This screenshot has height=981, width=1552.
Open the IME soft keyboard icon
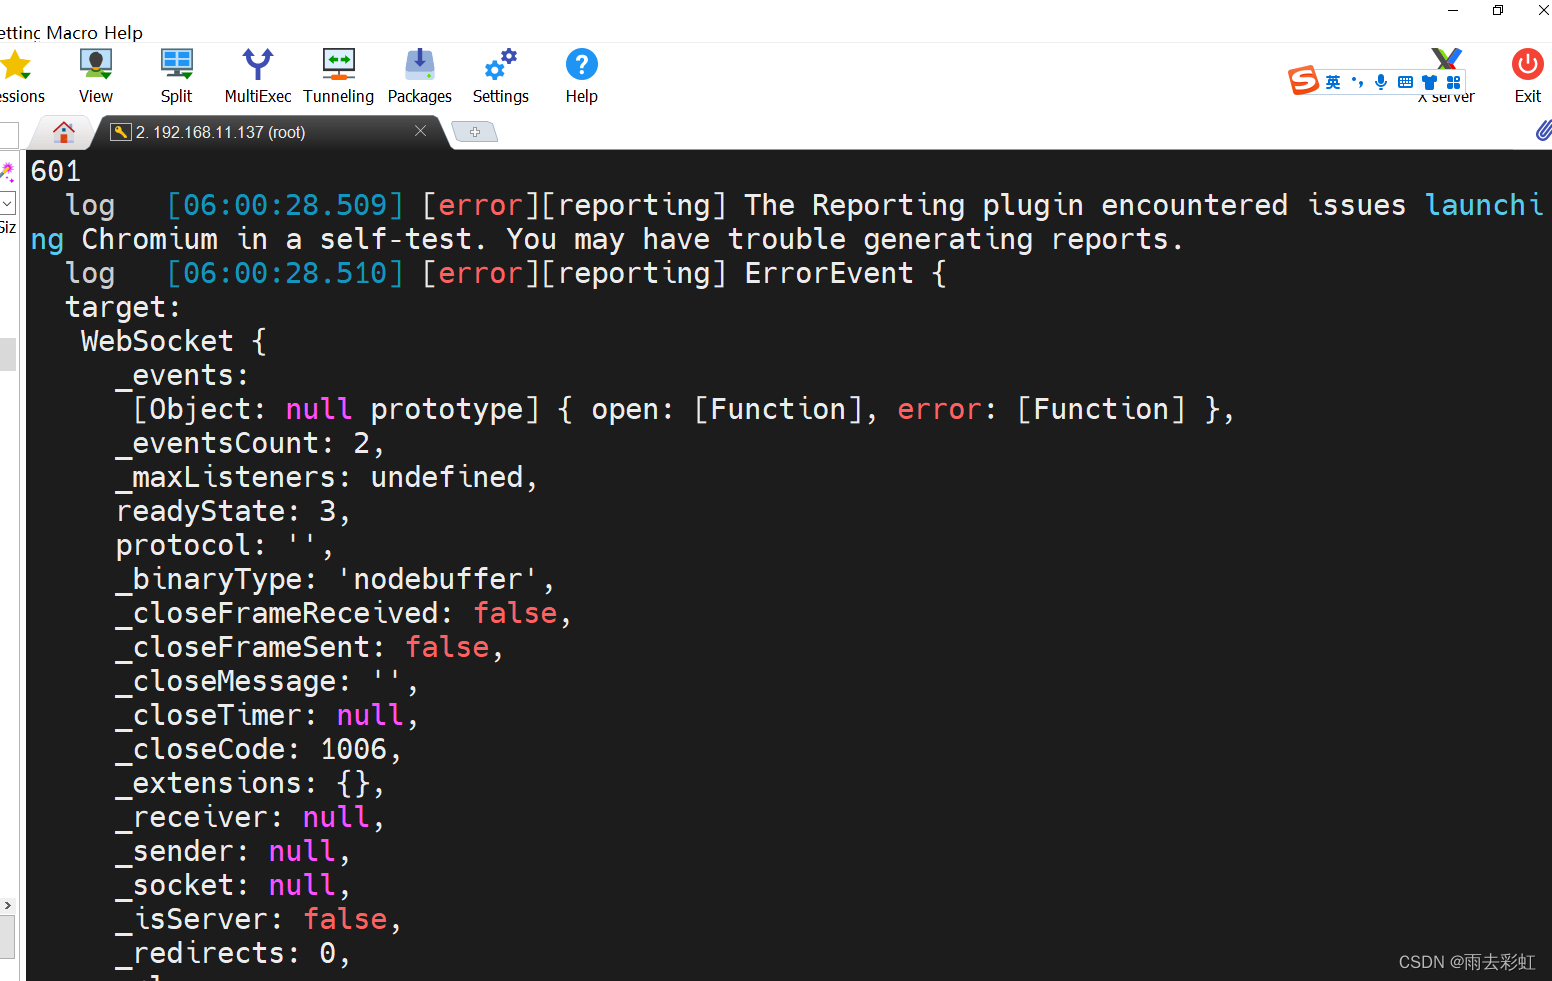coord(1405,82)
